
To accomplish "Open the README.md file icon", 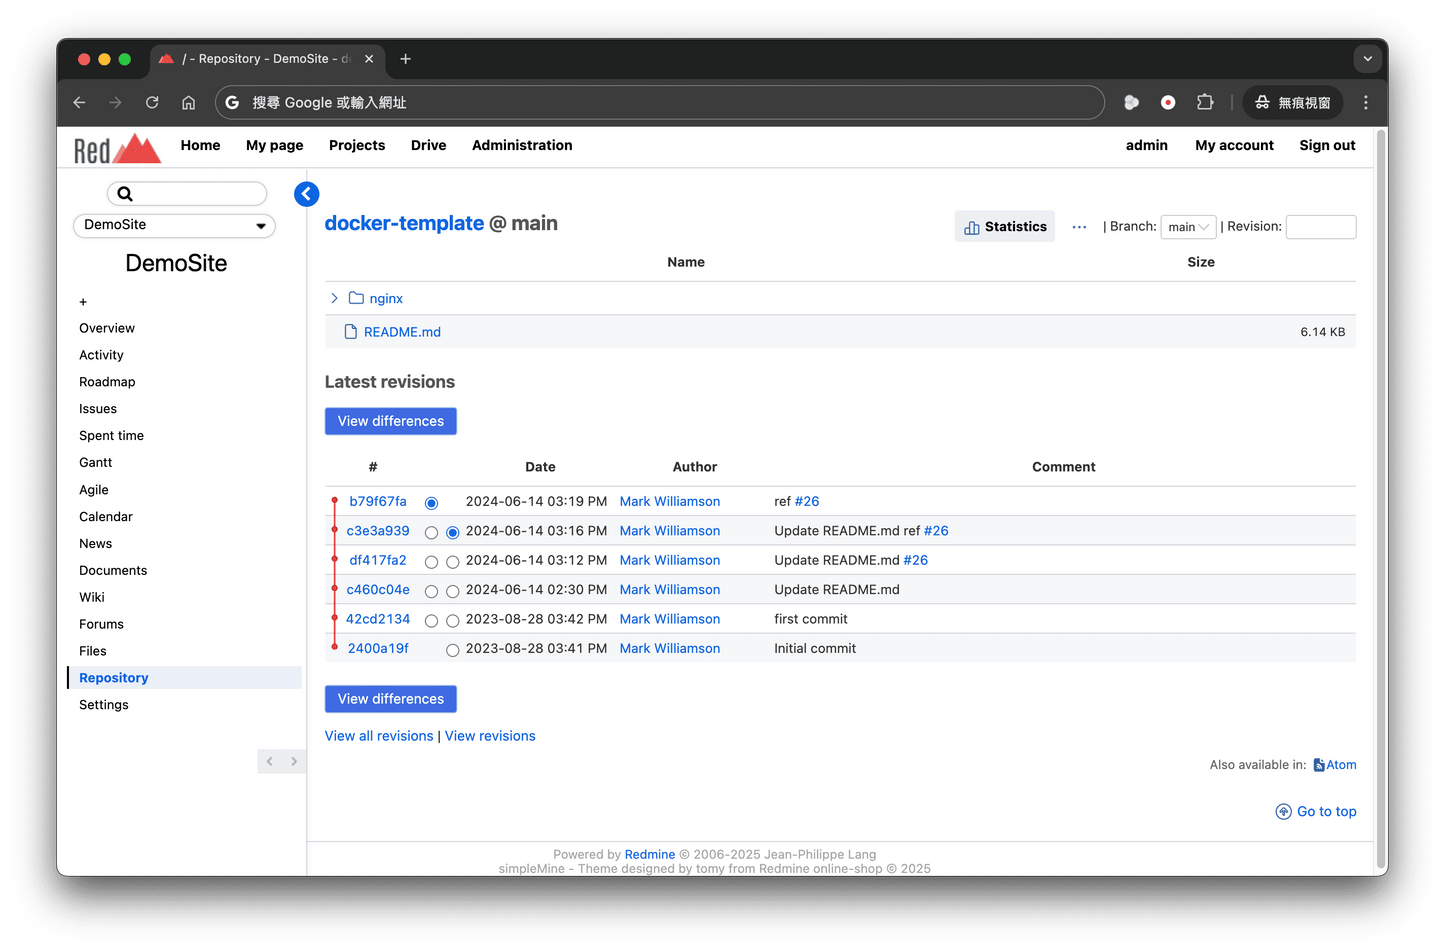I will [350, 331].
